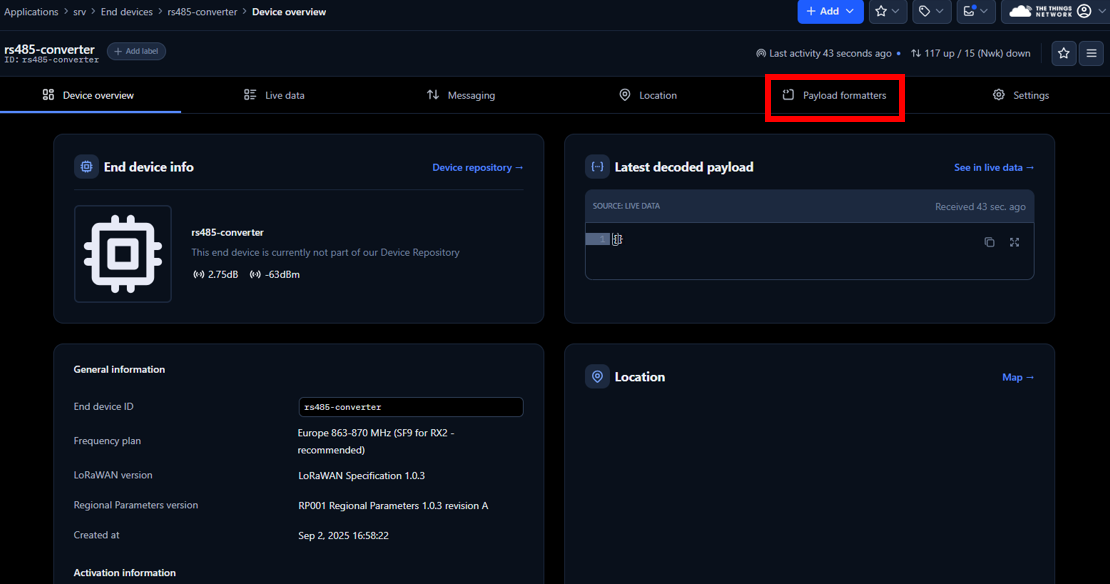
Task: Bookmark the device using the star icon
Action: click(1063, 53)
